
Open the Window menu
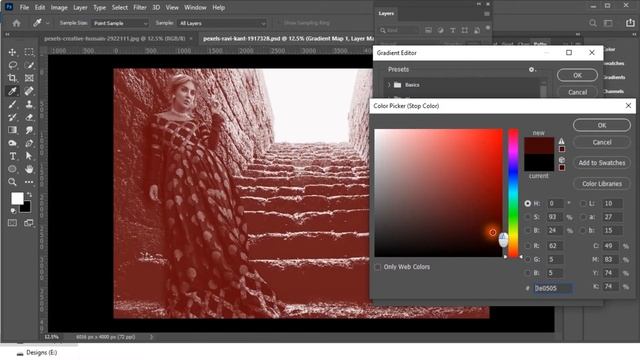[195, 7]
